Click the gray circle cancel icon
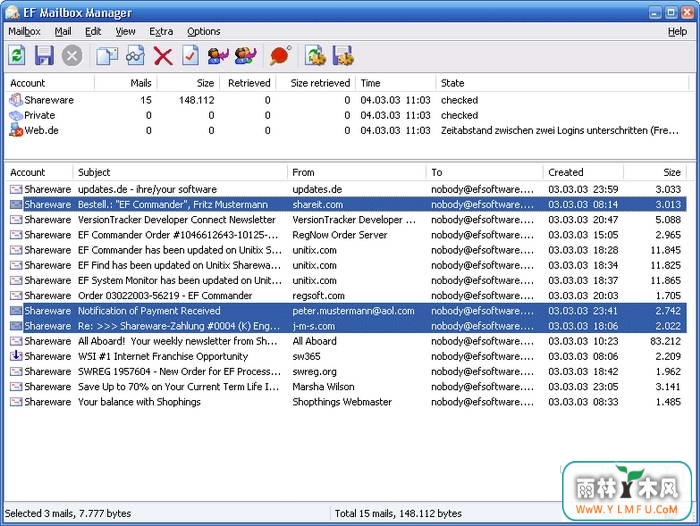Screen dimensions: 700x526 pos(72,56)
